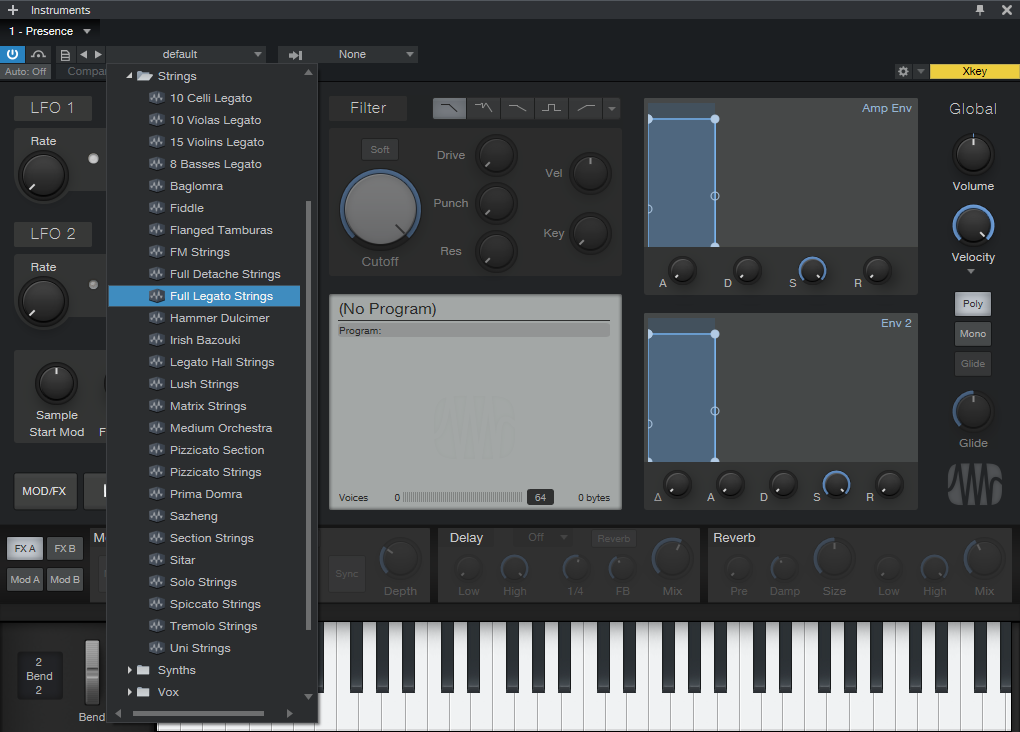
Task: Switch to FX A
Action: [x=25, y=549]
